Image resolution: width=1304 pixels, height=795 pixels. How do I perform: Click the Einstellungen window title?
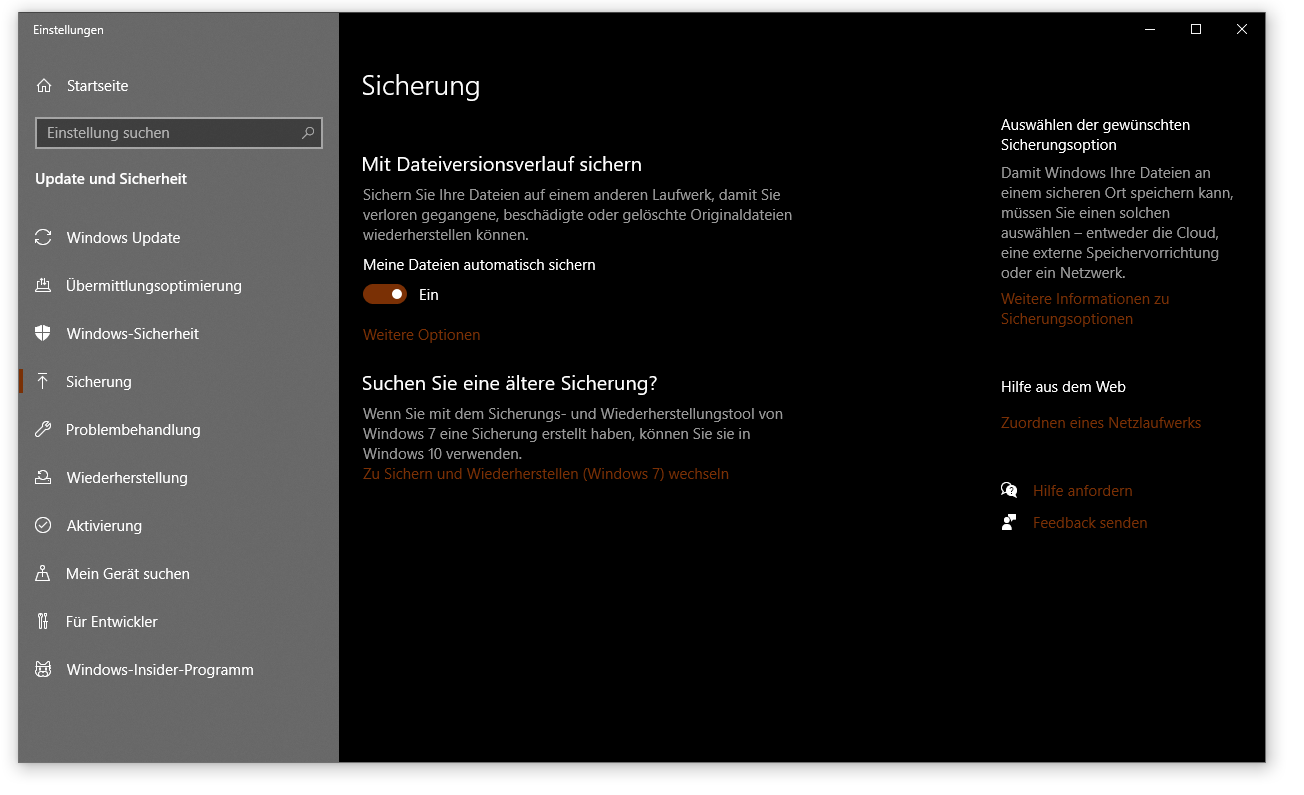[x=68, y=30]
